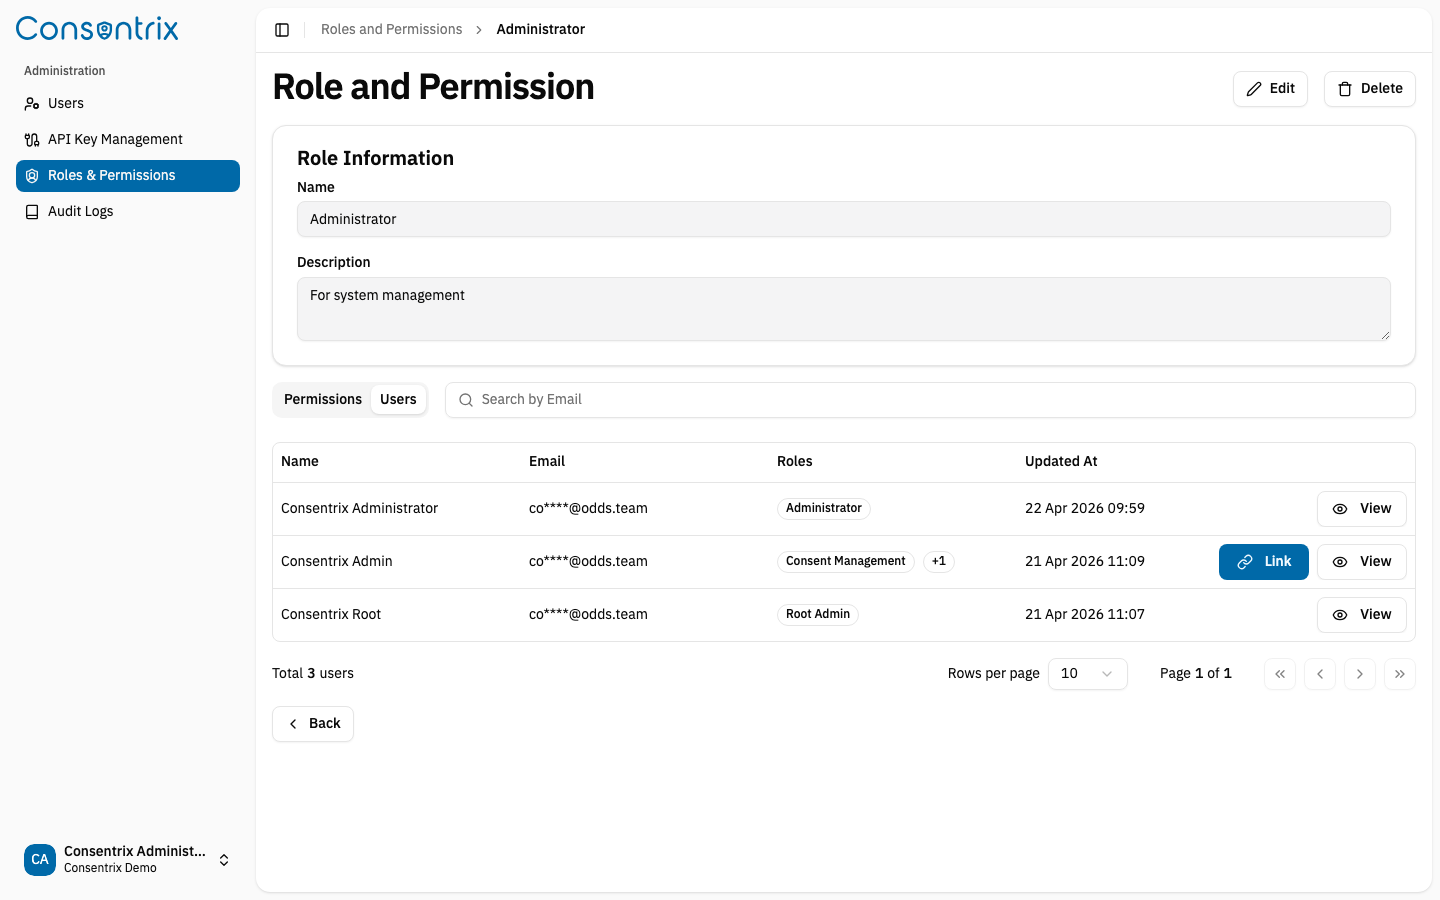Click the Description text area

[843, 309]
